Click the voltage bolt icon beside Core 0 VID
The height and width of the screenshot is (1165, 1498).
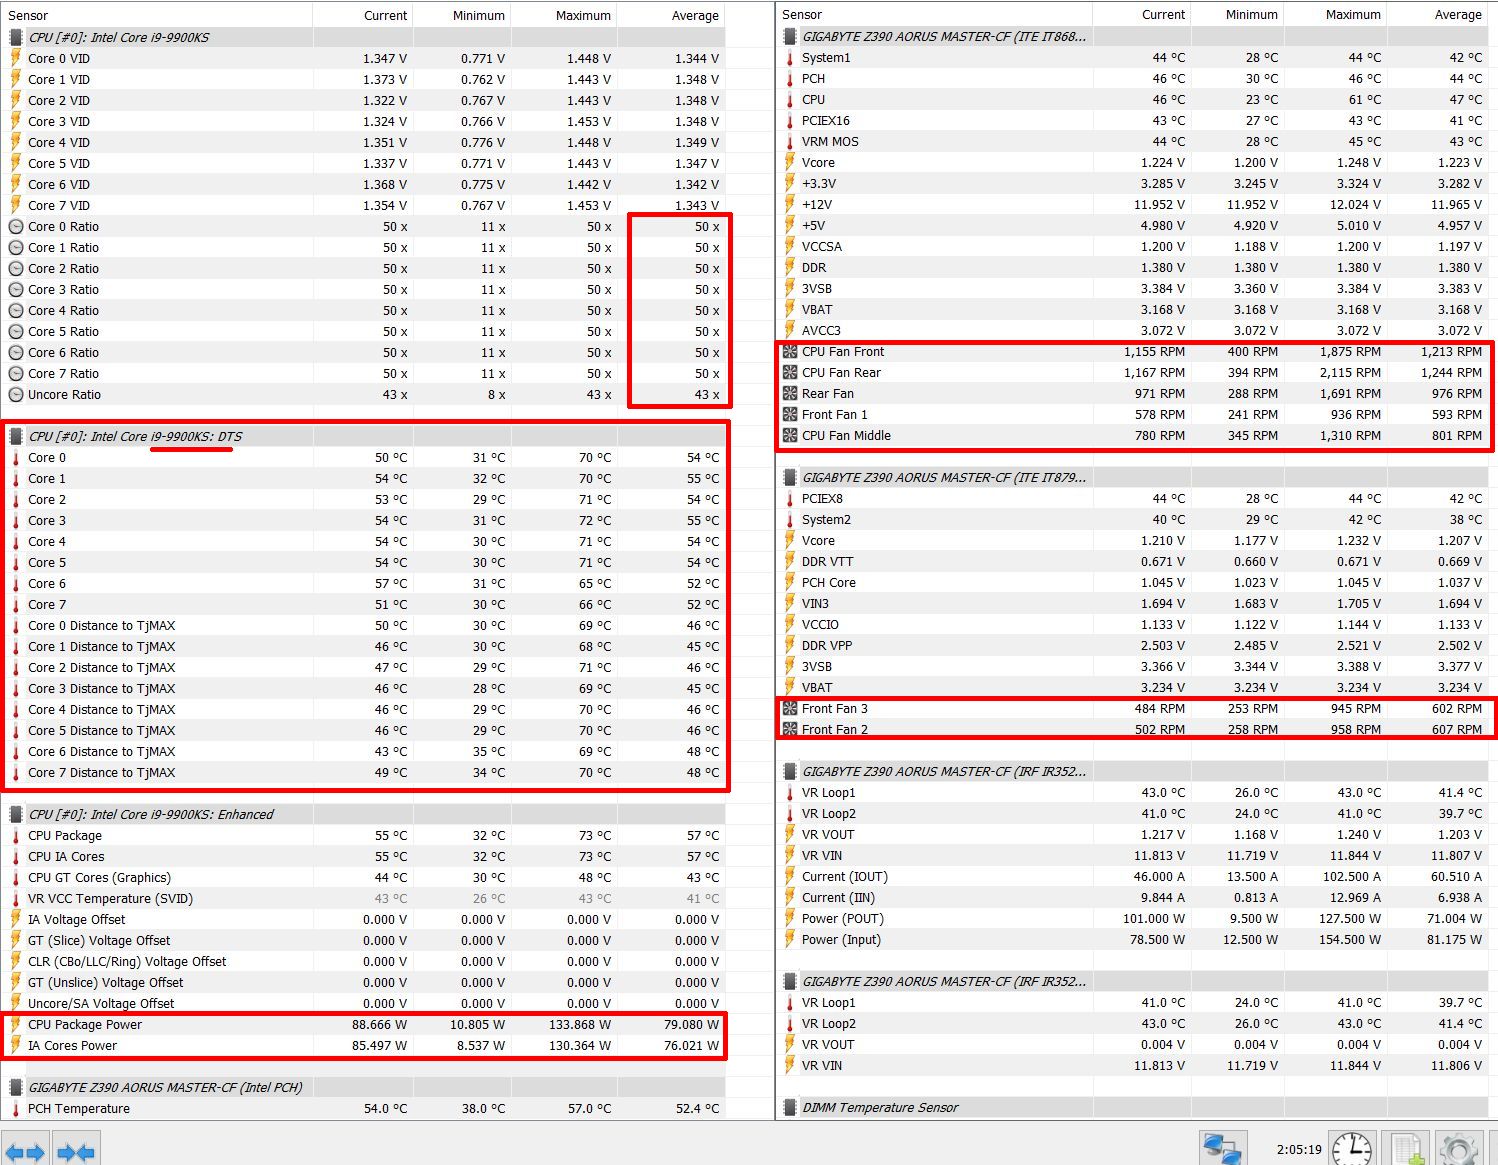pos(16,59)
